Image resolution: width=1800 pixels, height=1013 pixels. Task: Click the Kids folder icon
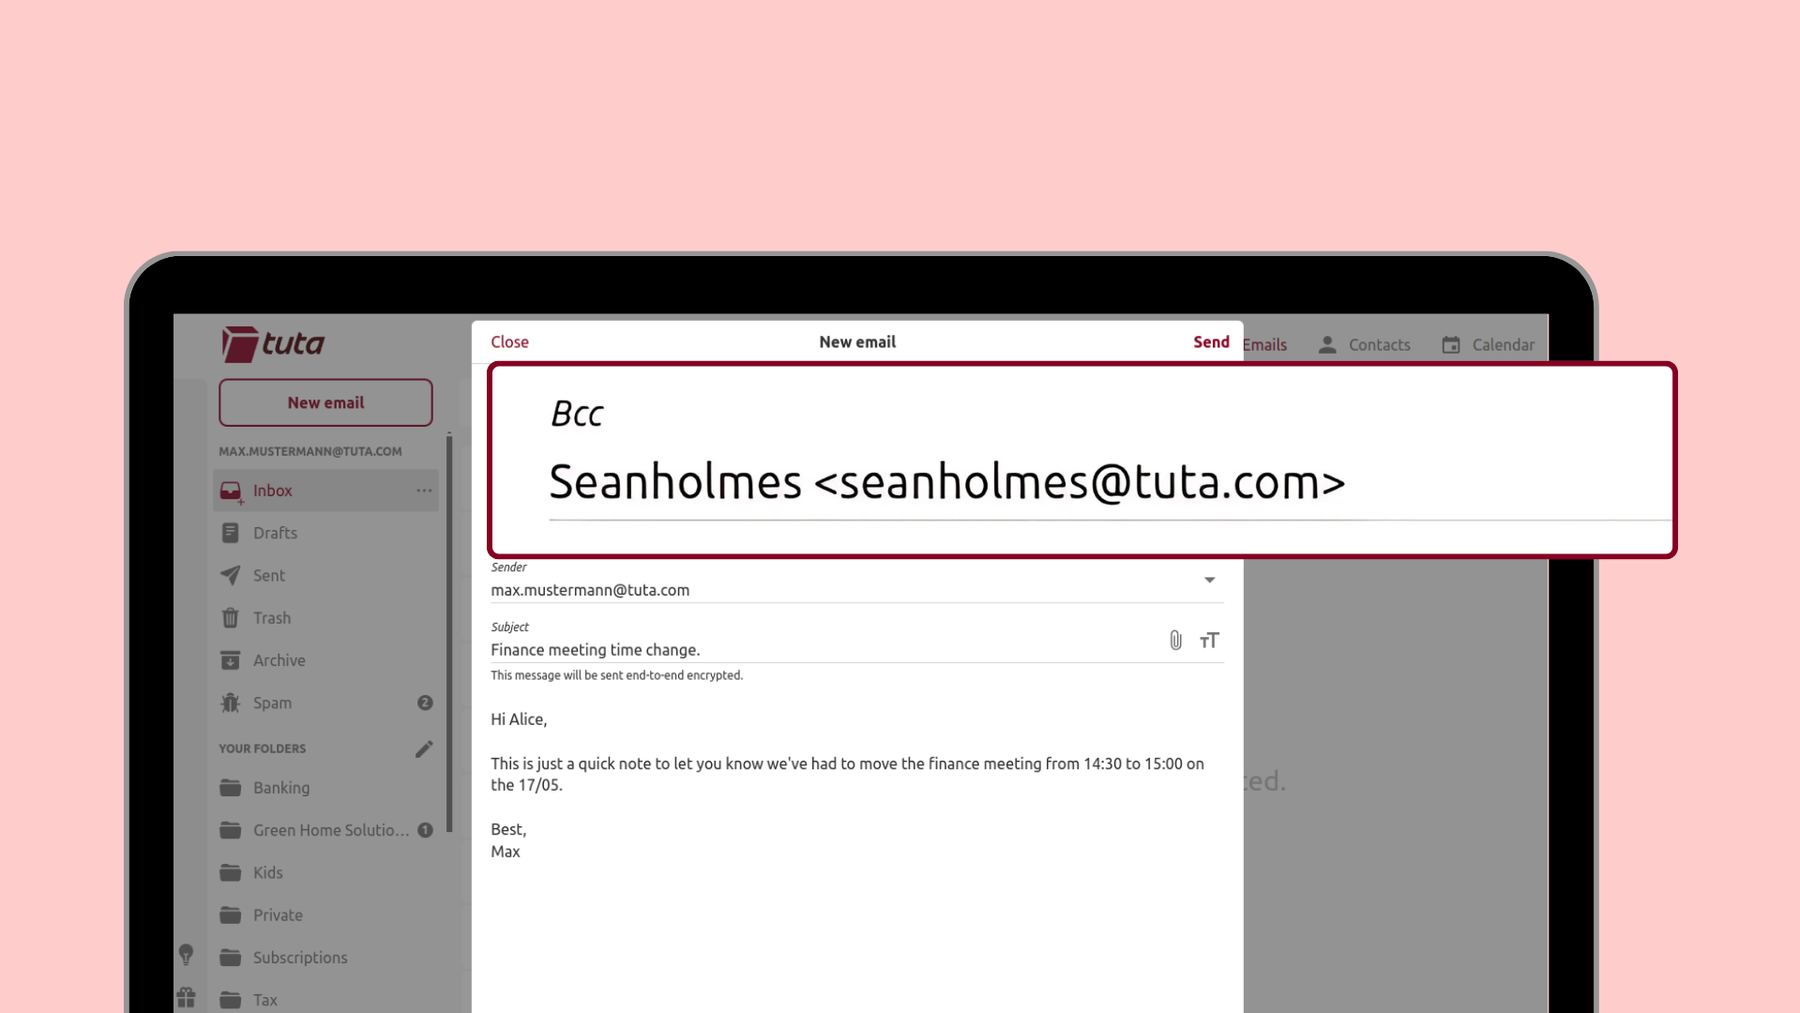230,872
